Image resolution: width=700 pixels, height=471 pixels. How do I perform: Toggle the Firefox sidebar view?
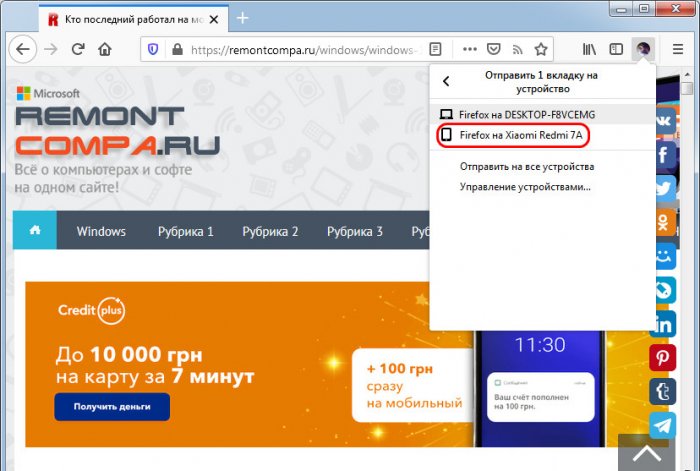(617, 48)
